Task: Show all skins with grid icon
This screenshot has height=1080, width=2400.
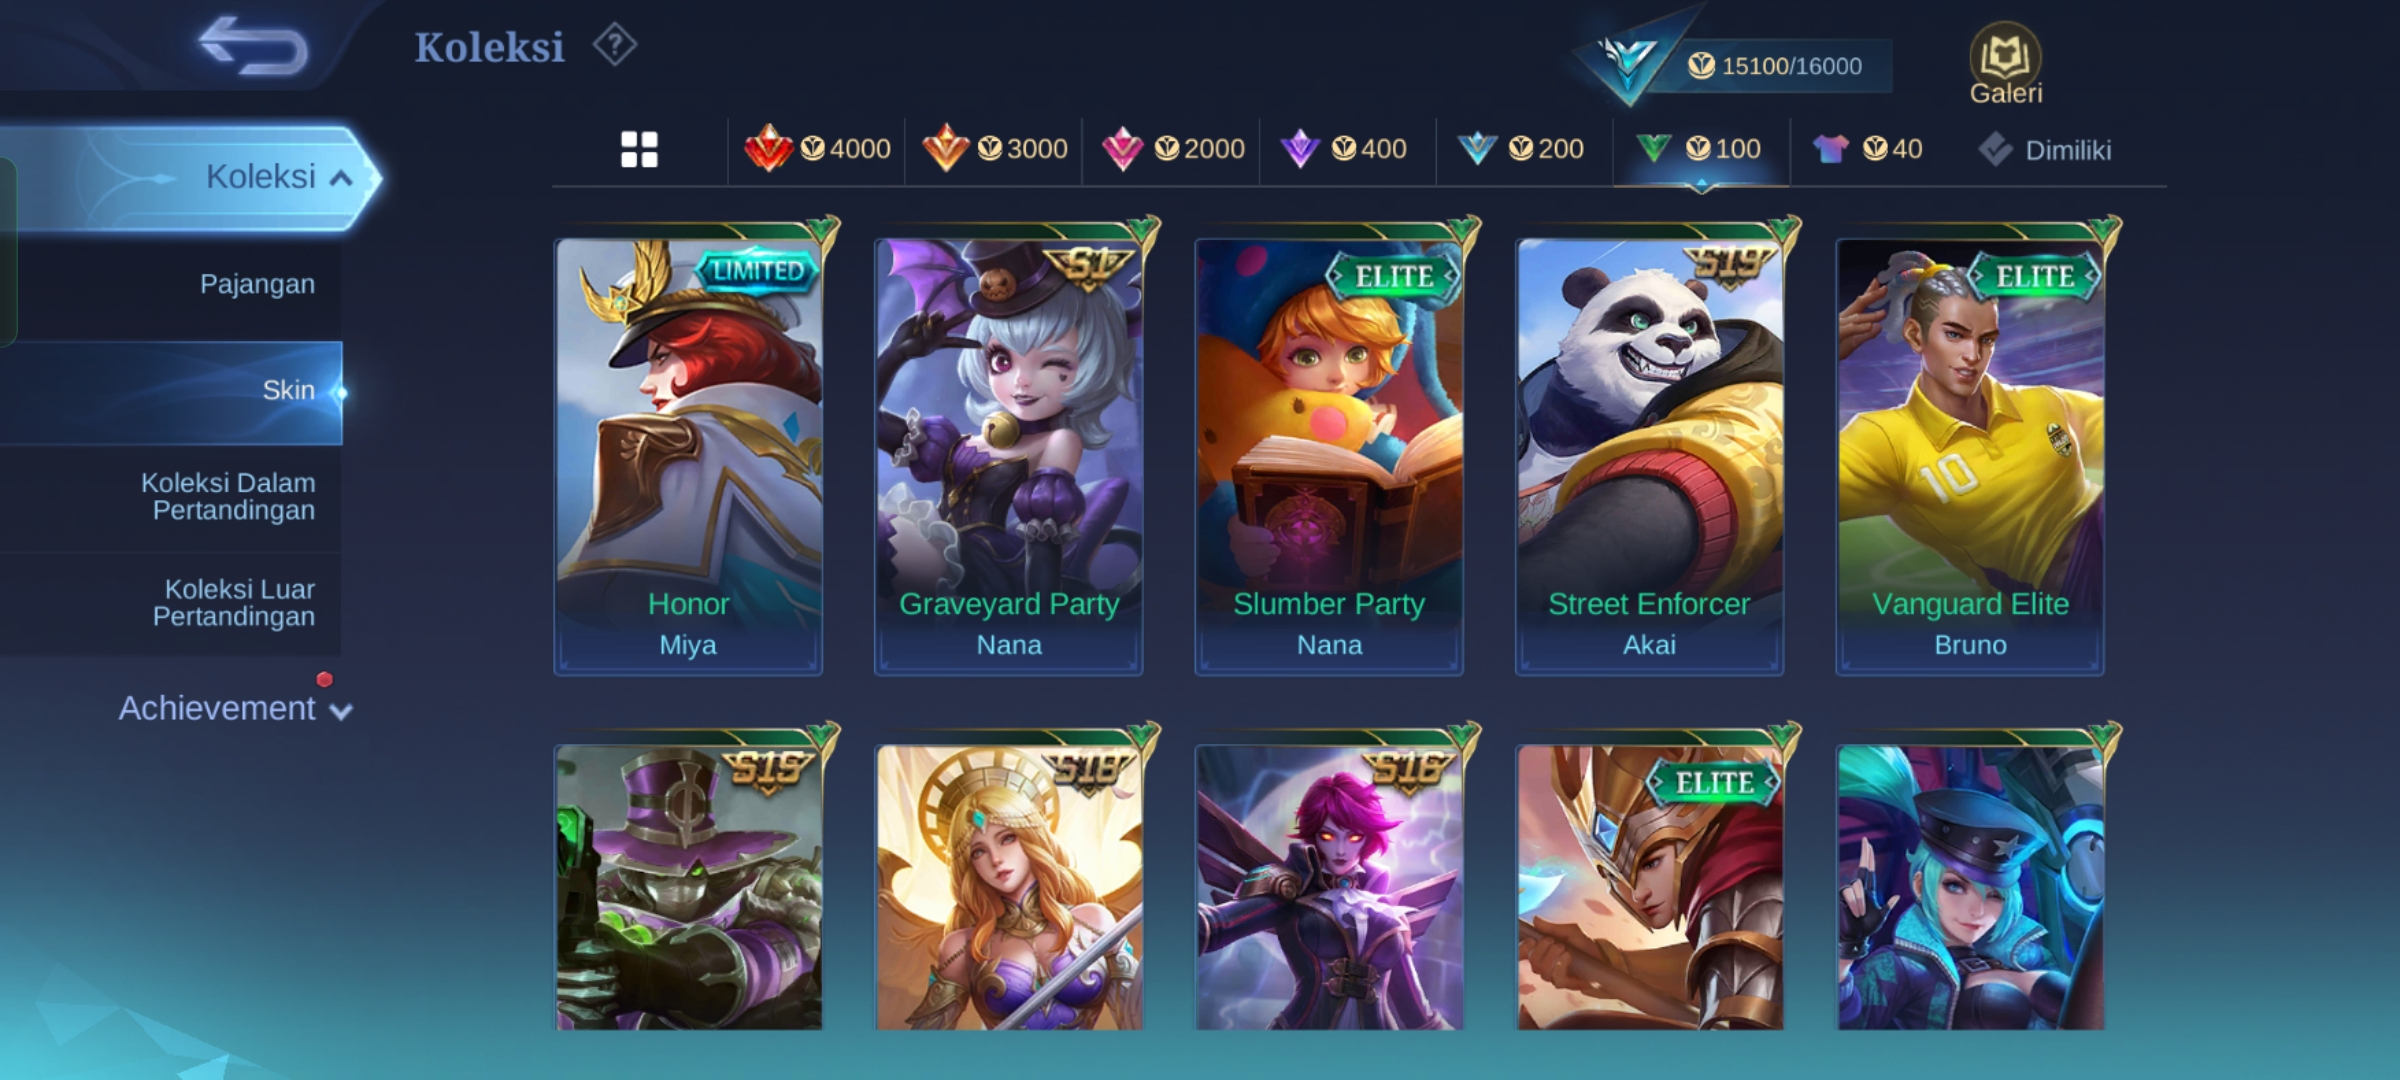Action: 639,150
